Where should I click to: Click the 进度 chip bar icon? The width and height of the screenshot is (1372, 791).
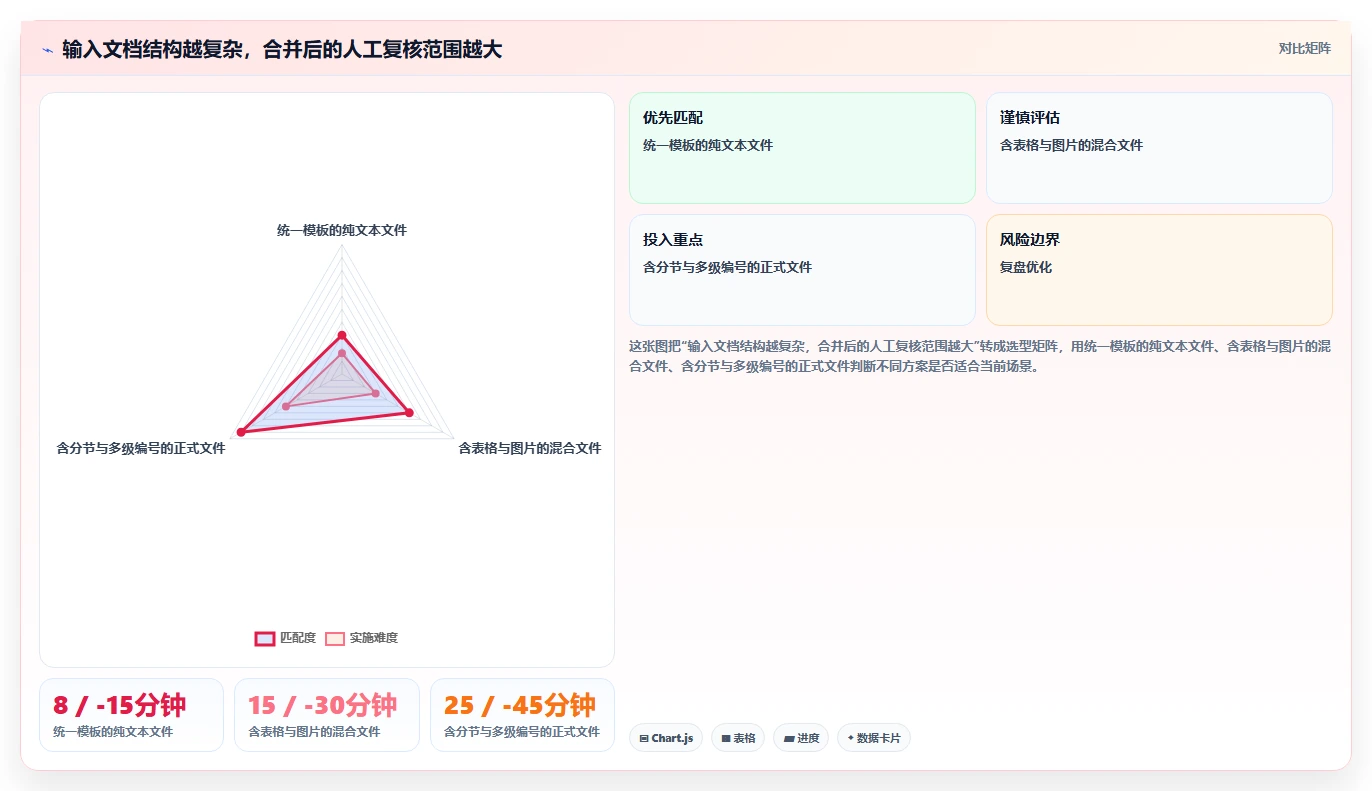tap(789, 739)
